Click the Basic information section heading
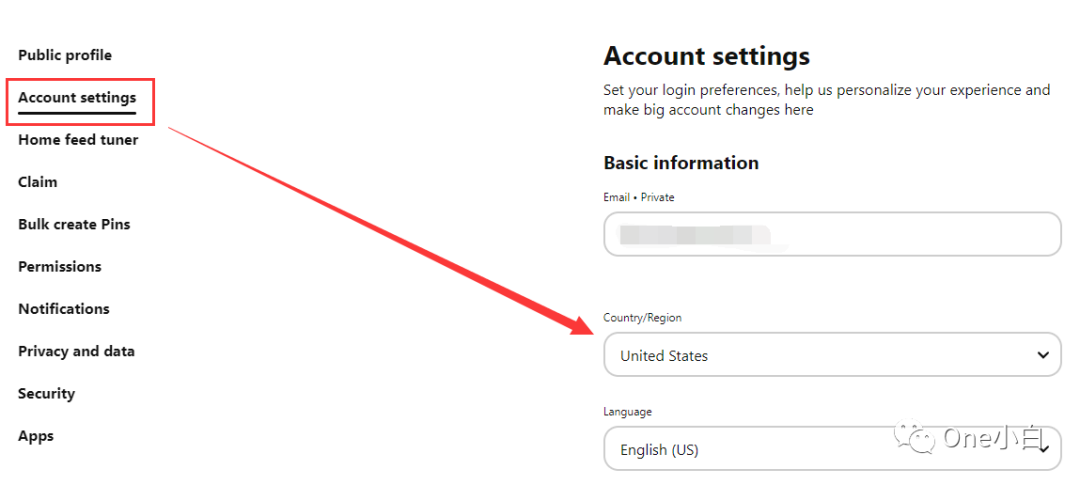Image resolution: width=1080 pixels, height=485 pixels. point(681,163)
